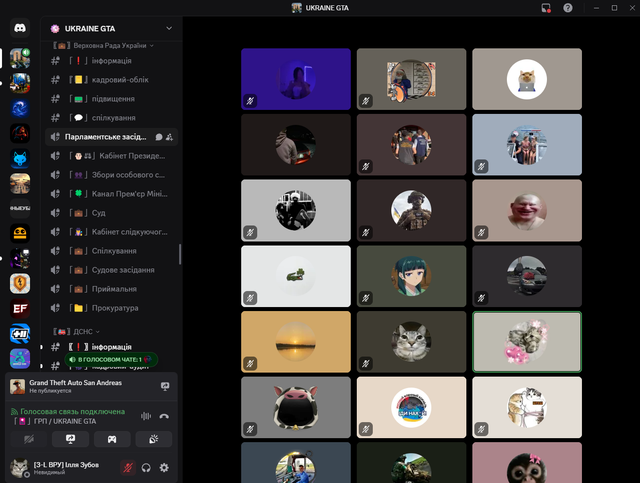This screenshot has height=483, width=640.
Task: Open the inbox icon in title bar
Action: 546,8
